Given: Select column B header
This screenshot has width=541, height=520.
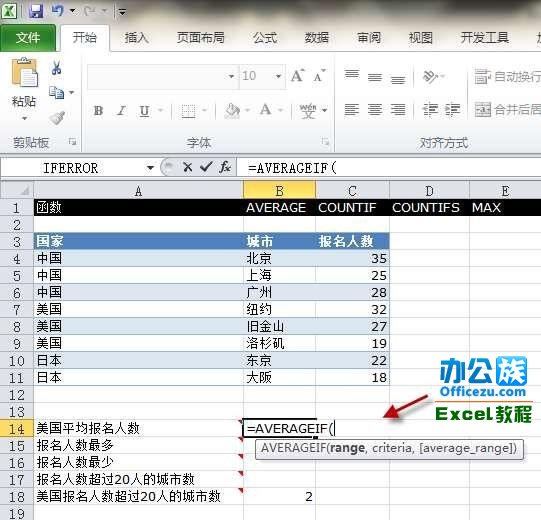Looking at the screenshot, I should [279, 190].
